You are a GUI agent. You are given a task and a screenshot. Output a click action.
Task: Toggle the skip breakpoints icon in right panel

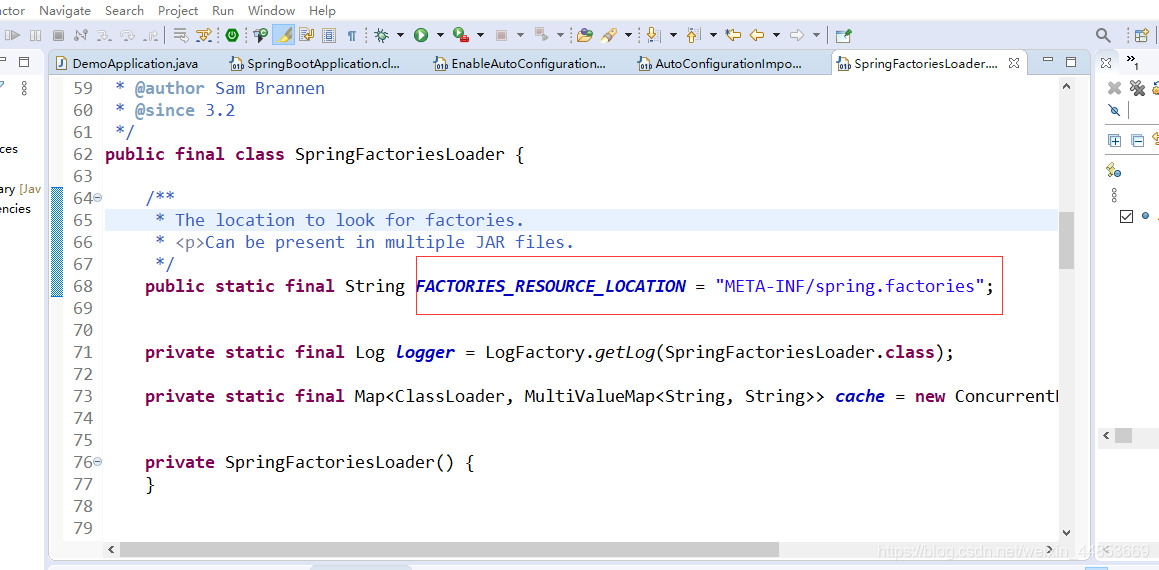coord(1115,111)
